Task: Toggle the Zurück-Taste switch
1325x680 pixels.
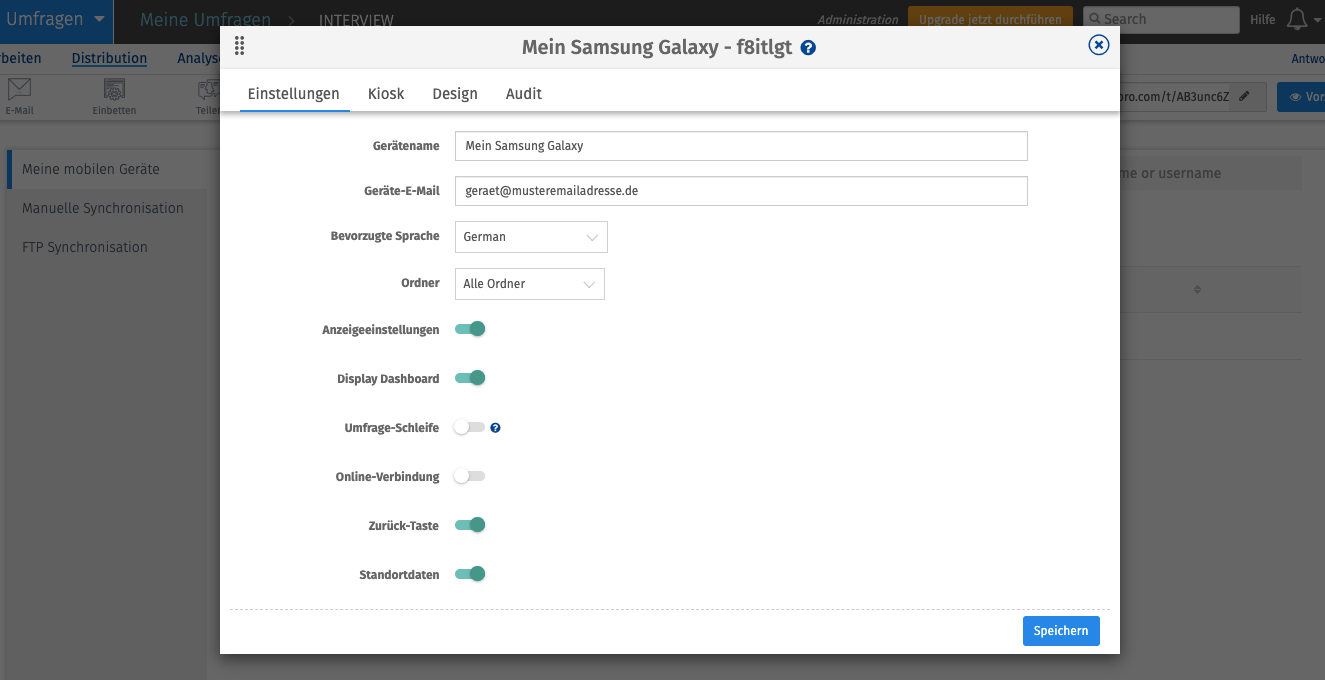Action: pyautogui.click(x=470, y=525)
